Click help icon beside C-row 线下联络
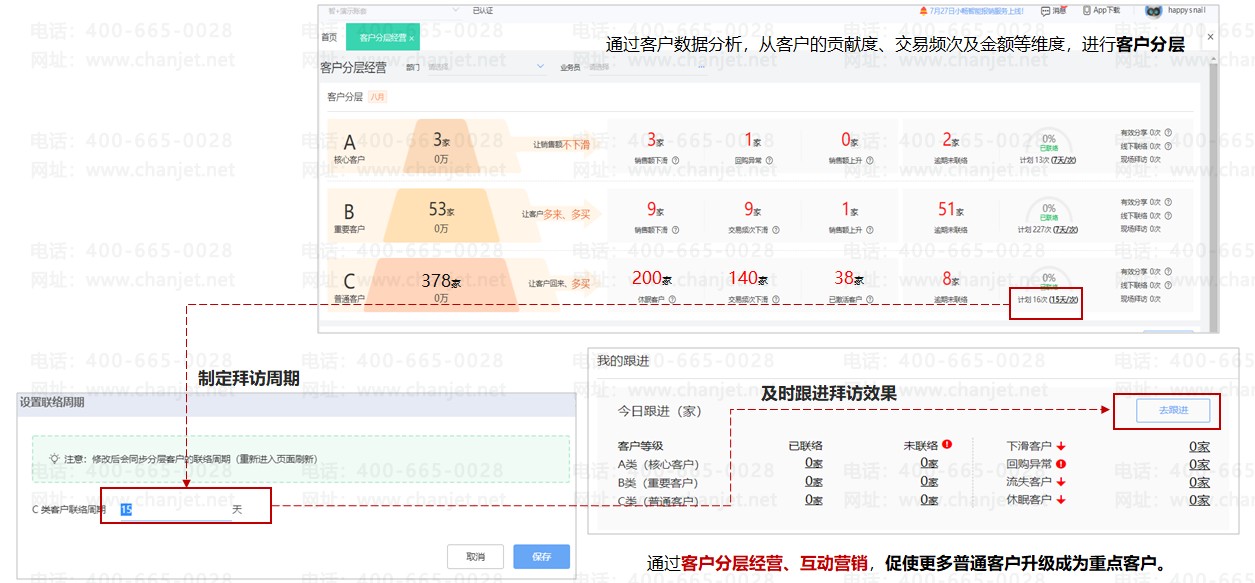Image resolution: width=1255 pixels, height=583 pixels. (x=1168, y=285)
